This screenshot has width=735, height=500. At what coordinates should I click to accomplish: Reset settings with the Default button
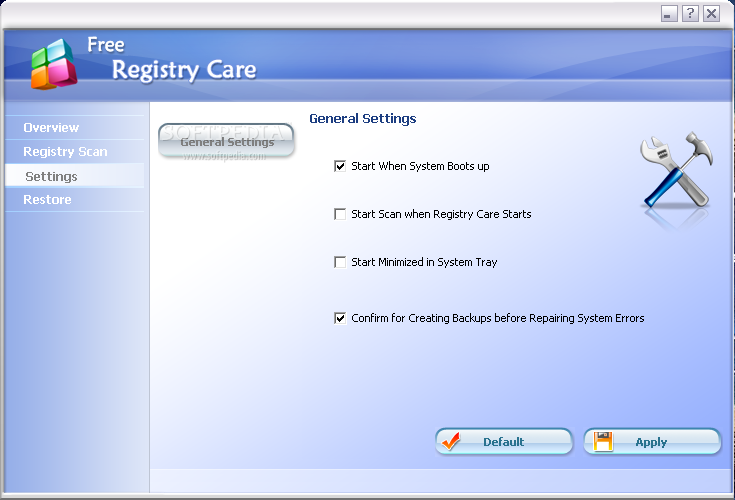[x=504, y=441]
